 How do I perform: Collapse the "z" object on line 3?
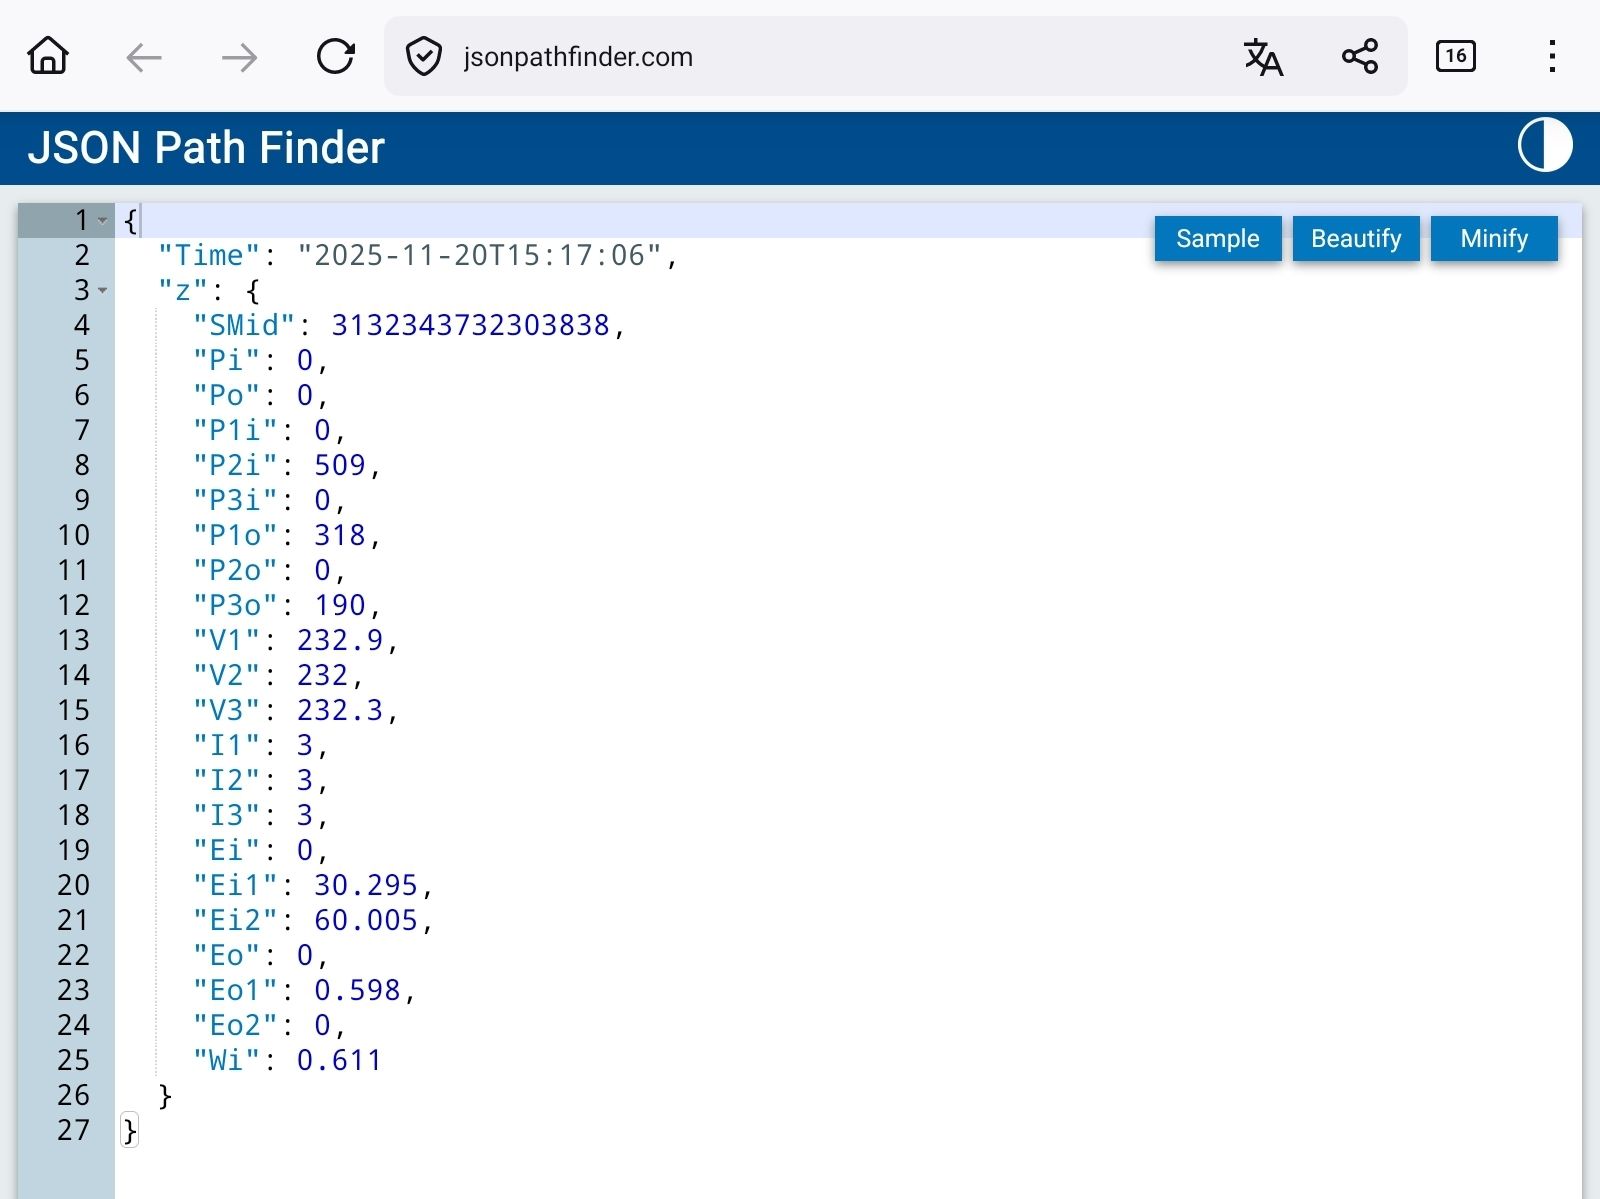[x=100, y=292]
